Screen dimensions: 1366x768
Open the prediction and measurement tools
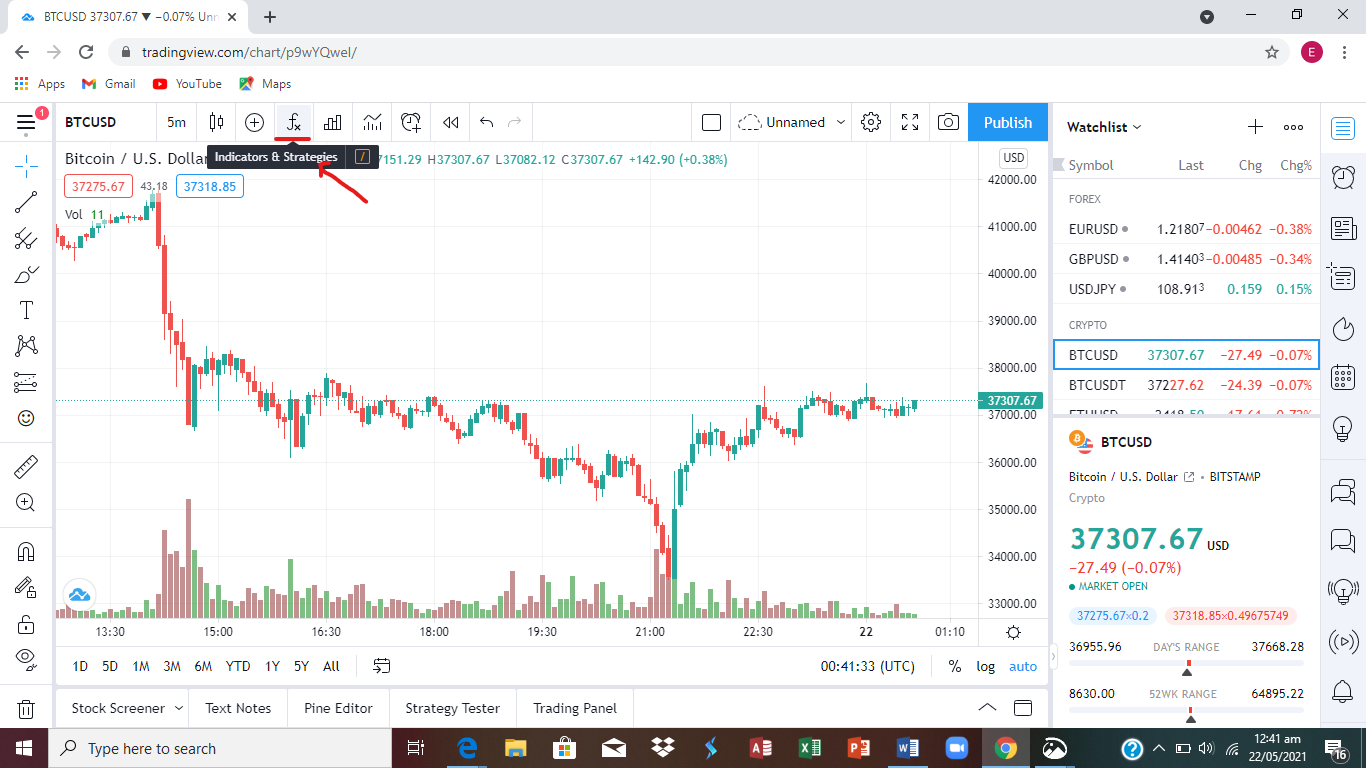(x=26, y=382)
